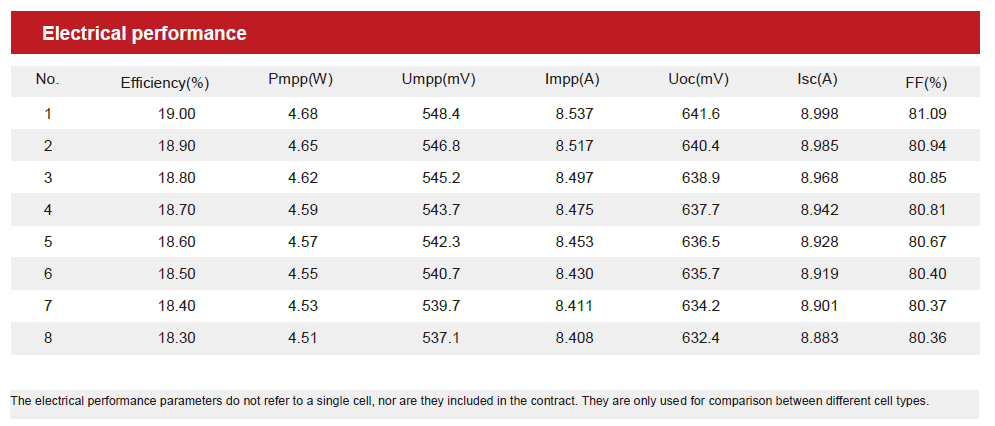Click row number 8 cell
This screenshot has width=995, height=426.
click(48, 338)
